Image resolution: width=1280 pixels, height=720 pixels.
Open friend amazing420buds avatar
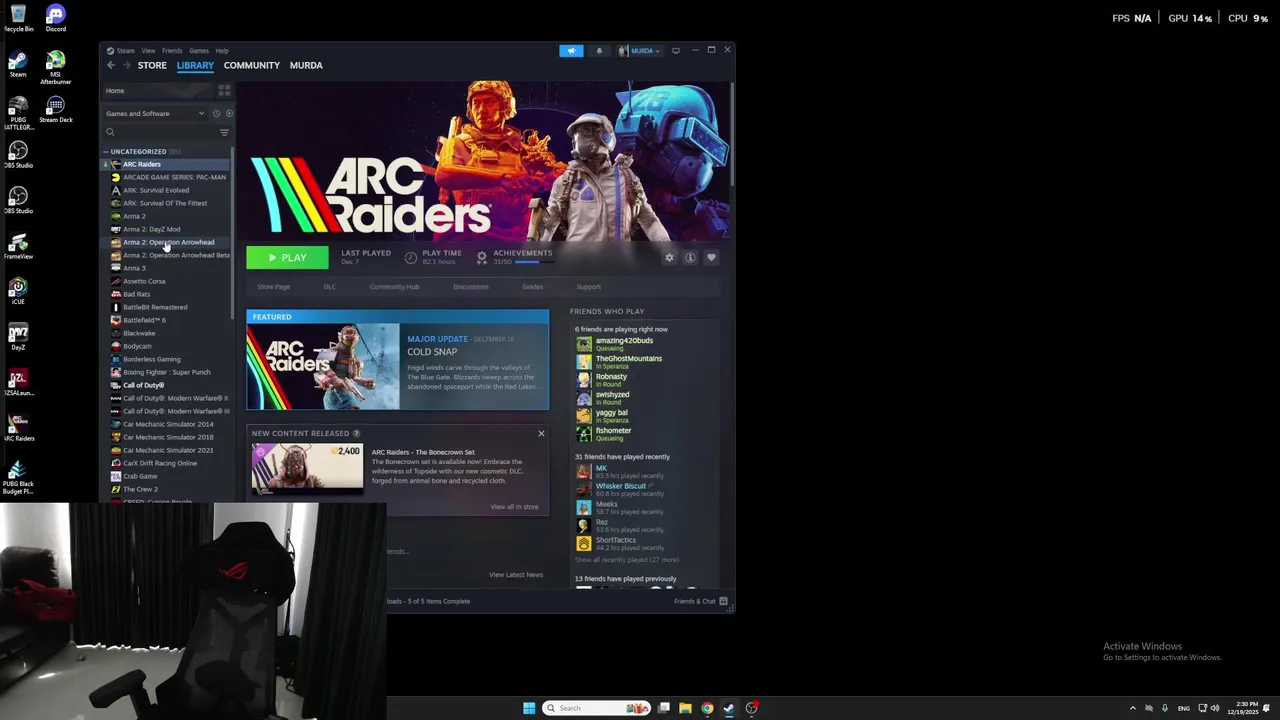coord(583,344)
